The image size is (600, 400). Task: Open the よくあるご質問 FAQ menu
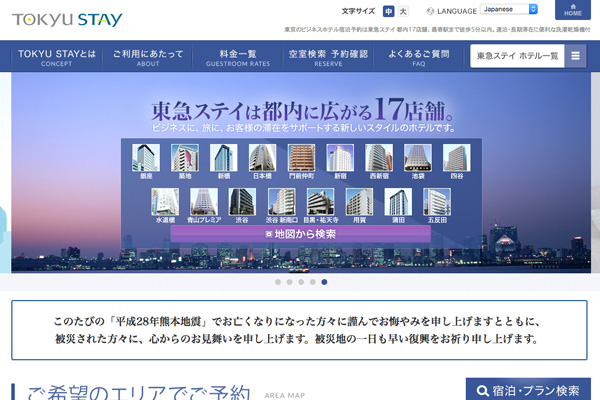pos(419,57)
